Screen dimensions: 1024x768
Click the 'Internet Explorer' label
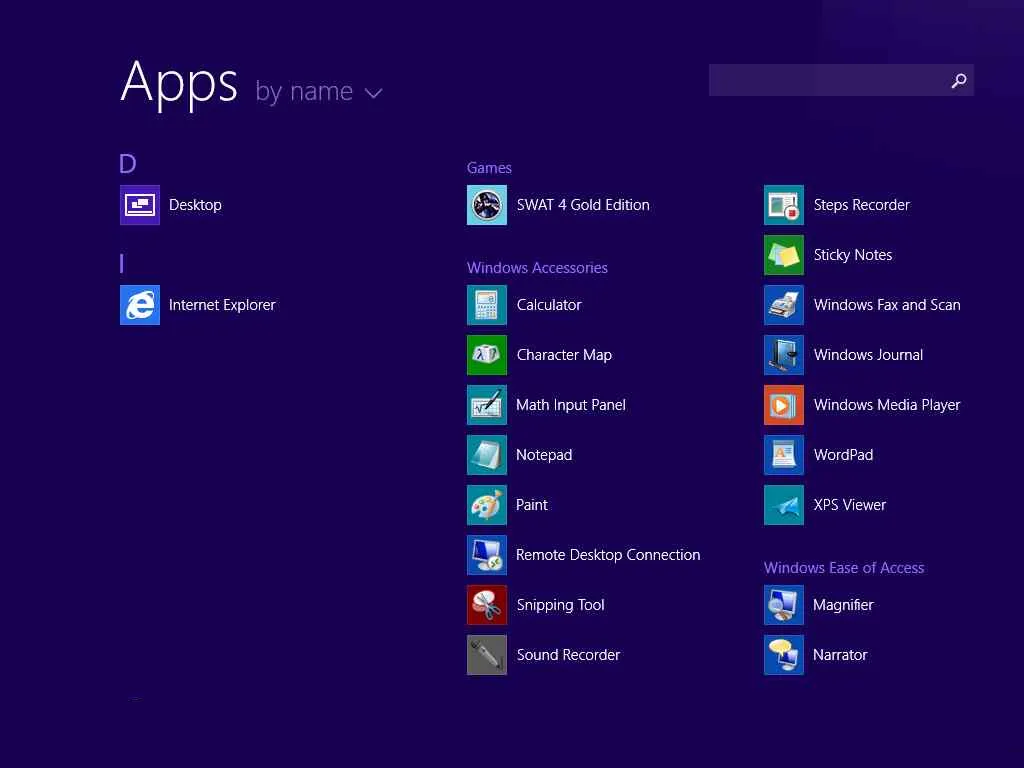[x=222, y=305]
